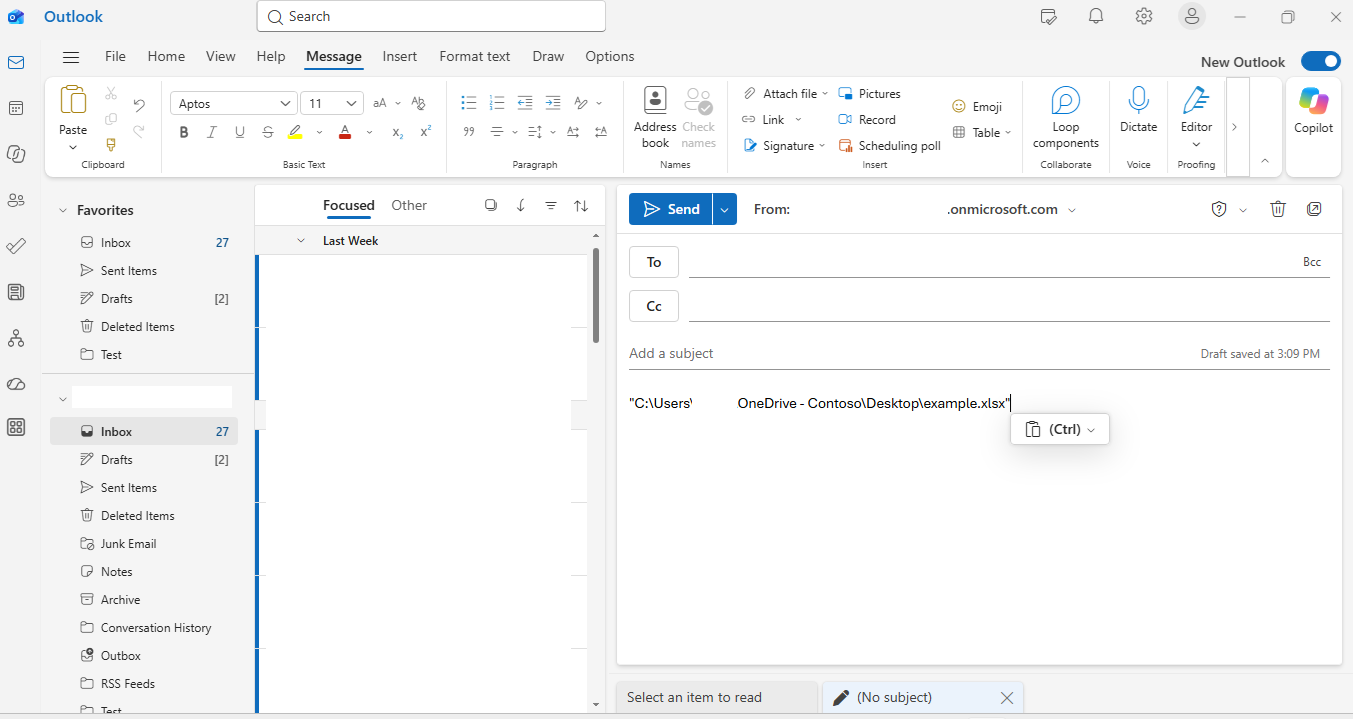The image size is (1353, 719).
Task: Discard the draft with trash icon
Action: tap(1277, 209)
